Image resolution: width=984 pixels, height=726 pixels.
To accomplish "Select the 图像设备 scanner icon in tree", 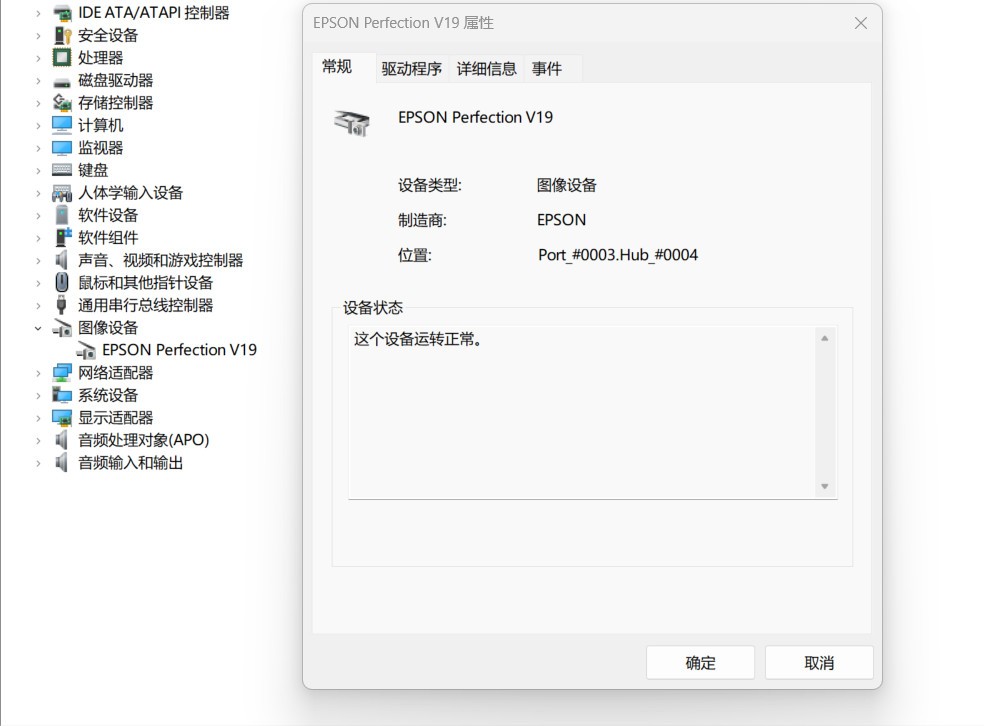I will pyautogui.click(x=62, y=328).
